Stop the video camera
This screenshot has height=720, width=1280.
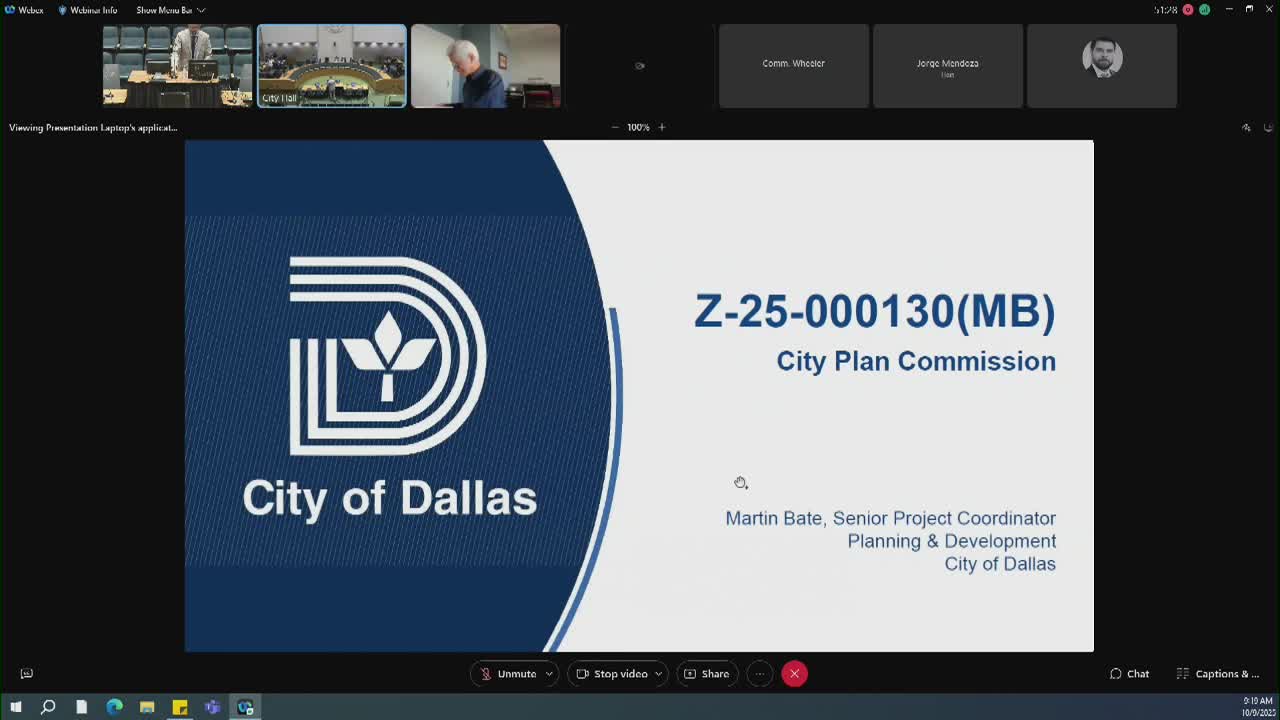coord(612,674)
